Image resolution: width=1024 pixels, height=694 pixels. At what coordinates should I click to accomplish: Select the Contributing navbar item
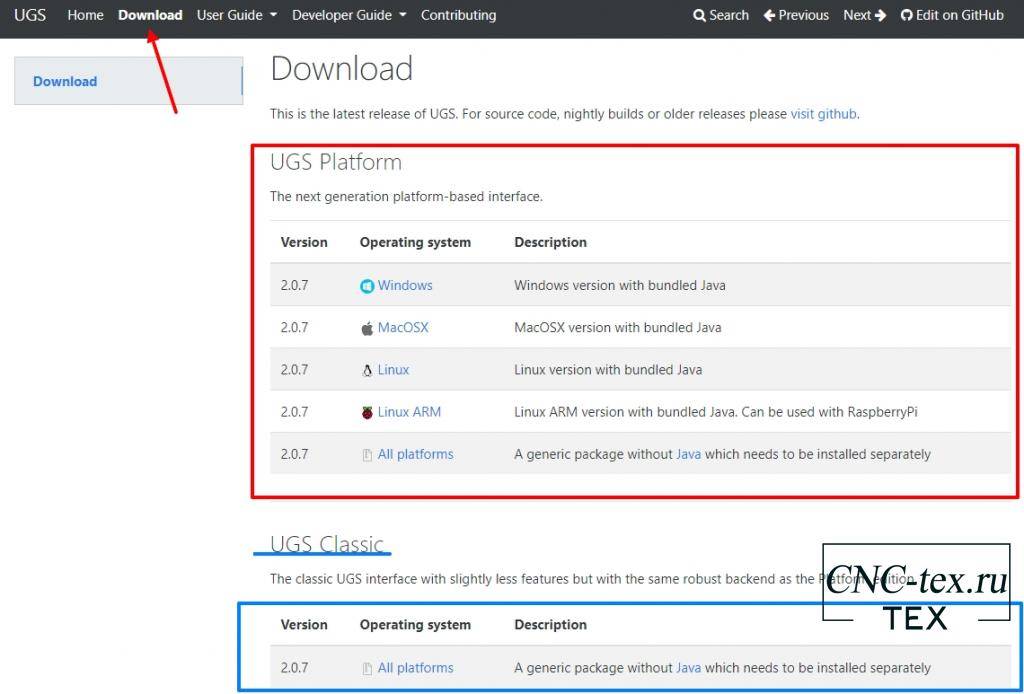458,15
